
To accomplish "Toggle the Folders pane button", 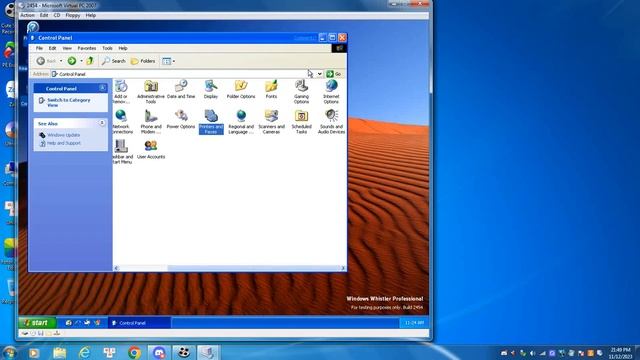I will (143, 61).
